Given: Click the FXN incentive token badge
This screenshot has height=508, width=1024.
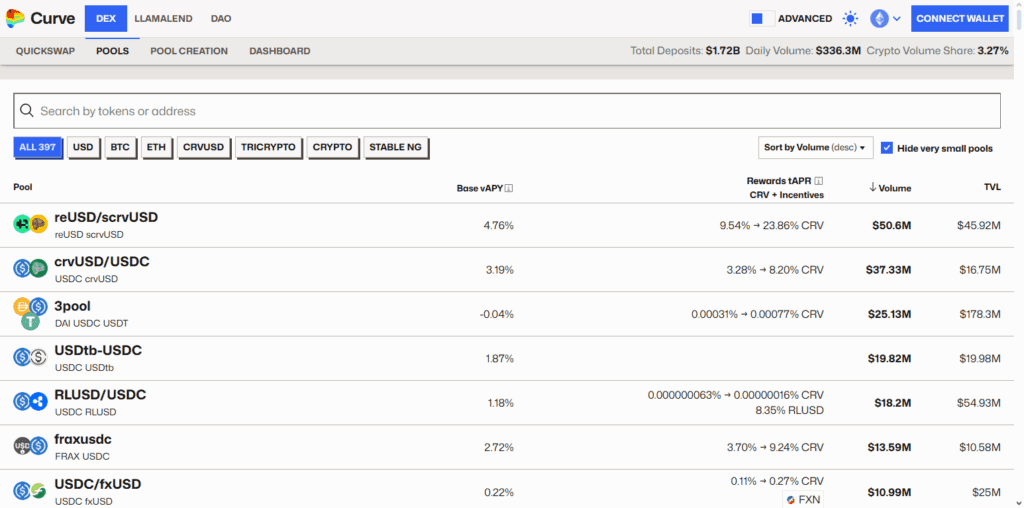Looking at the screenshot, I should pos(803,500).
